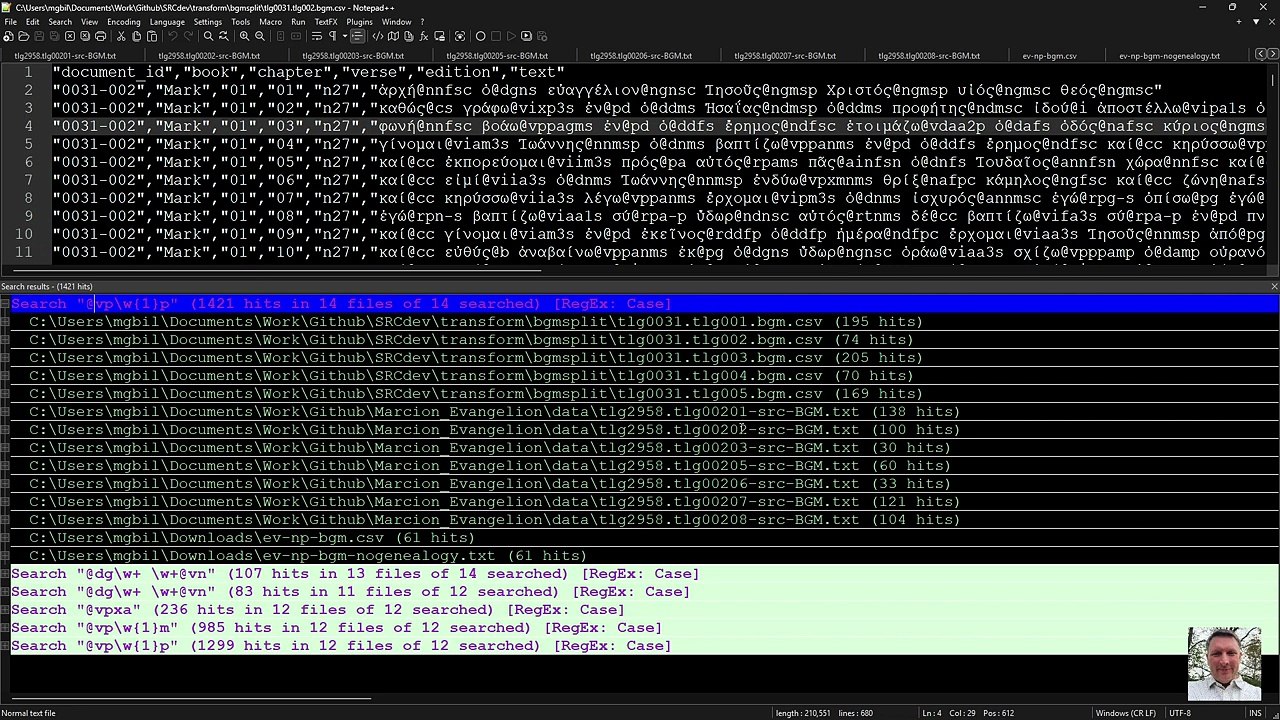Close the Search results panel

(1273, 286)
